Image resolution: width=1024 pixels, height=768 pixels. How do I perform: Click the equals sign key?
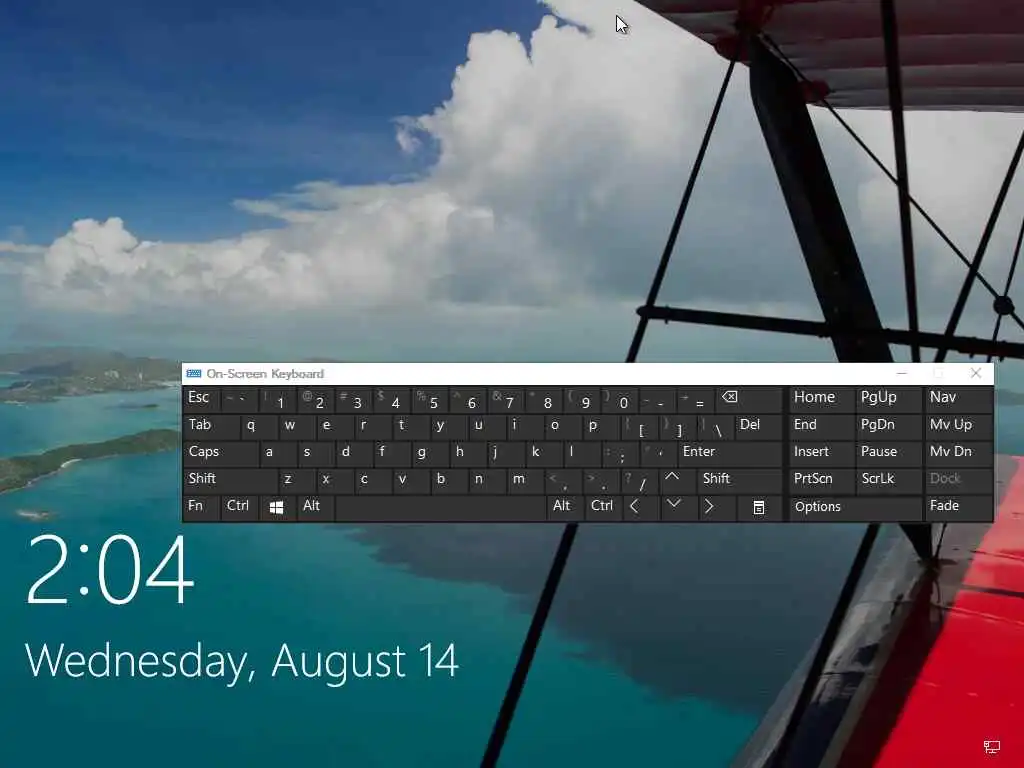(696, 399)
